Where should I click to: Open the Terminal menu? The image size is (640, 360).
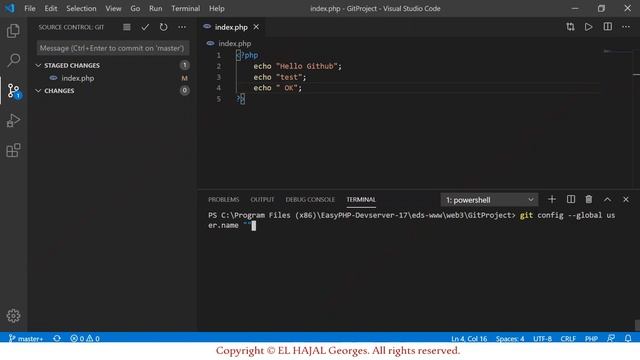[186, 8]
